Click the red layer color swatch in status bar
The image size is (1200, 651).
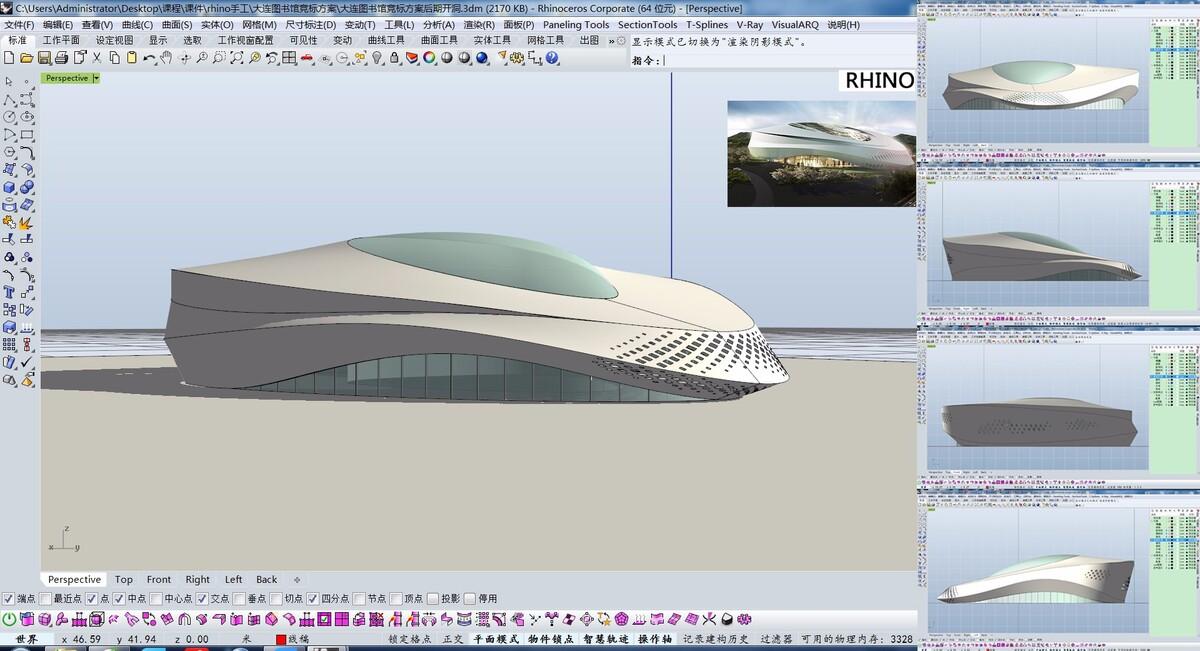click(x=281, y=639)
